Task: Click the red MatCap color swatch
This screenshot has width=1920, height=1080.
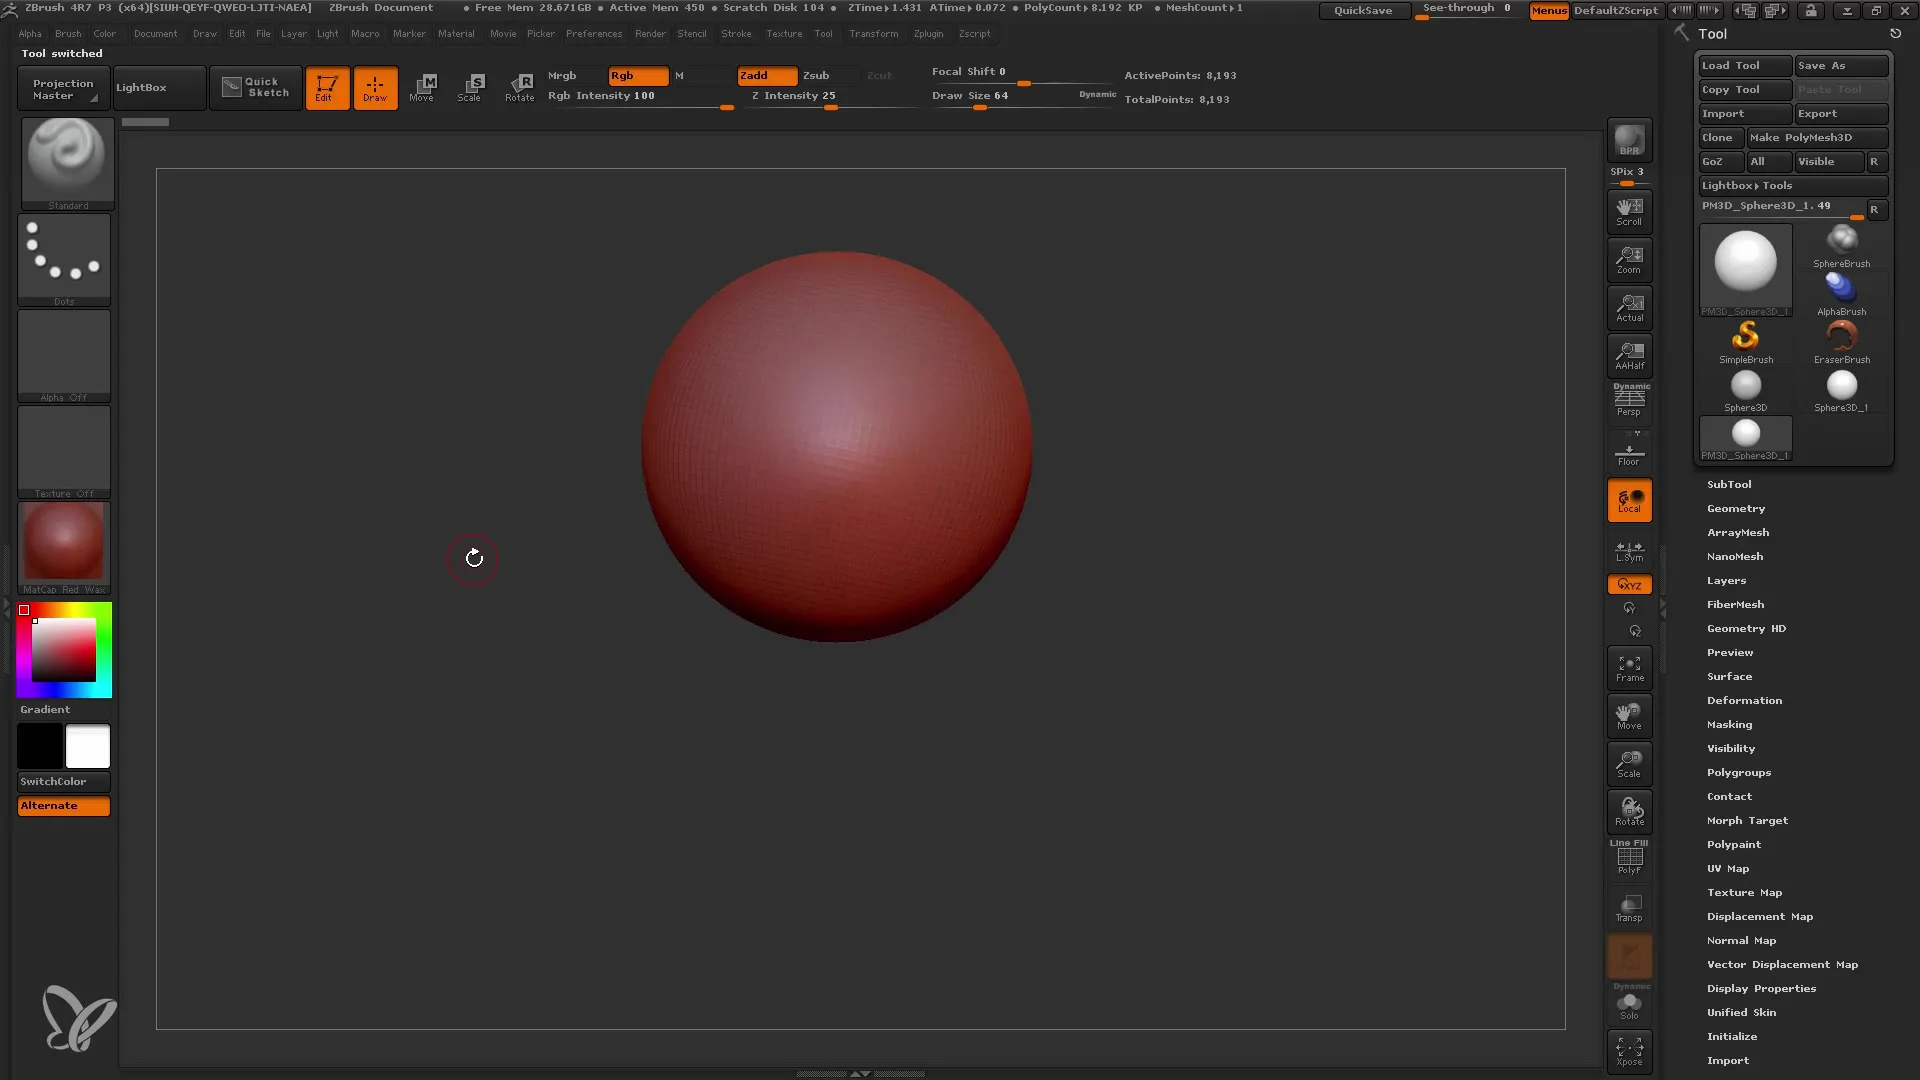Action: (63, 547)
